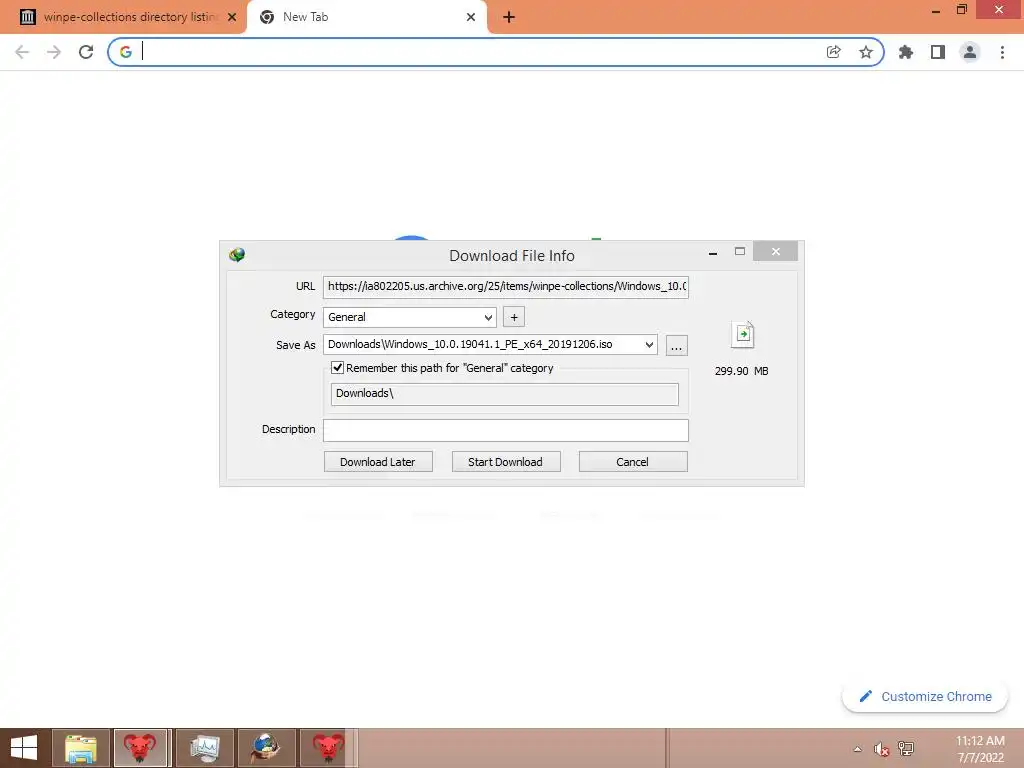This screenshot has height=768, width=1024.
Task: Cancel the Download File Info dialog
Action: tap(632, 462)
